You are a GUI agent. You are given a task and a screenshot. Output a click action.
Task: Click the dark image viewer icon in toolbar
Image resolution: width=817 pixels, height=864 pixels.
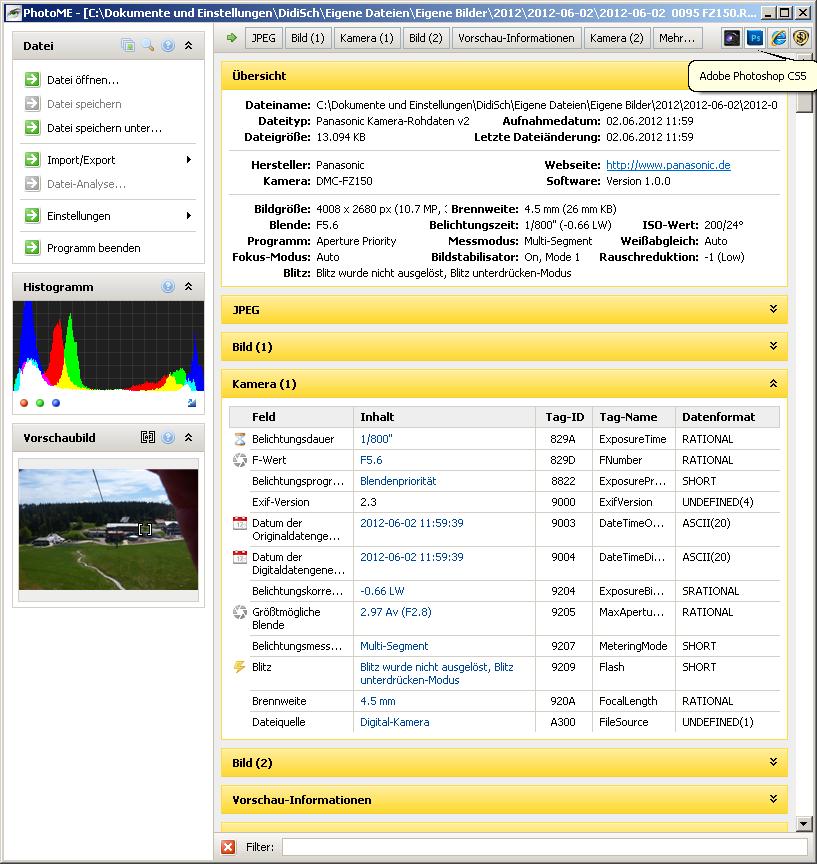pyautogui.click(x=732, y=38)
